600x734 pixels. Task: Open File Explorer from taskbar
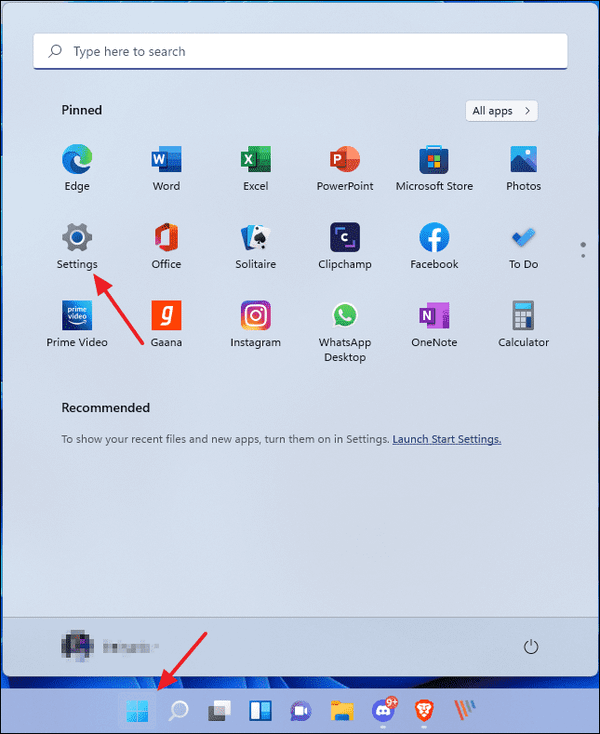click(x=342, y=711)
